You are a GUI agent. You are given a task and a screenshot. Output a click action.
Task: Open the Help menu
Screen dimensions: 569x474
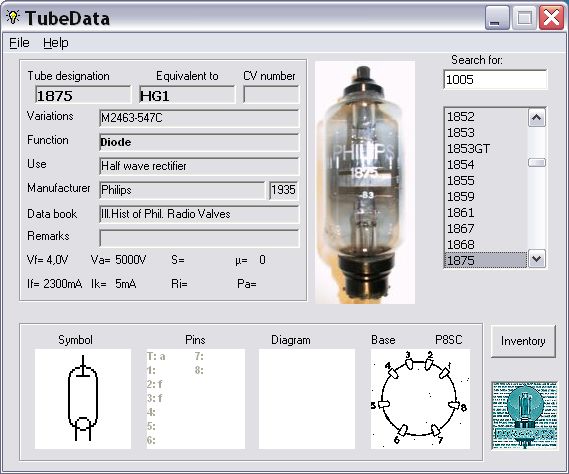tap(56, 43)
